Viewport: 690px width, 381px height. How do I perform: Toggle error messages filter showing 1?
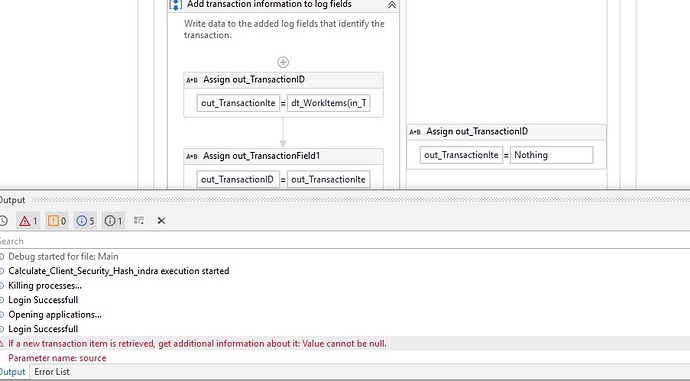[28, 221]
